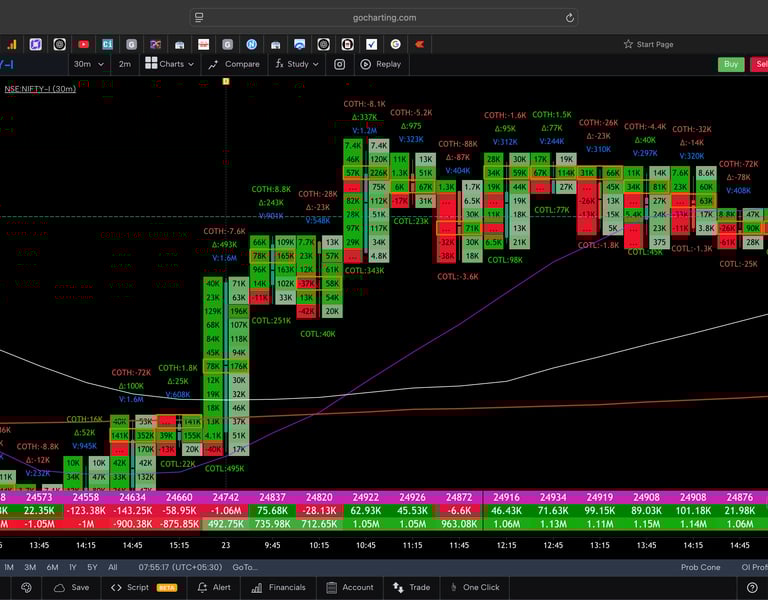Viewport: 768px width, 600px height.
Task: Click the -123.38K delta cell
Action: 86,511
